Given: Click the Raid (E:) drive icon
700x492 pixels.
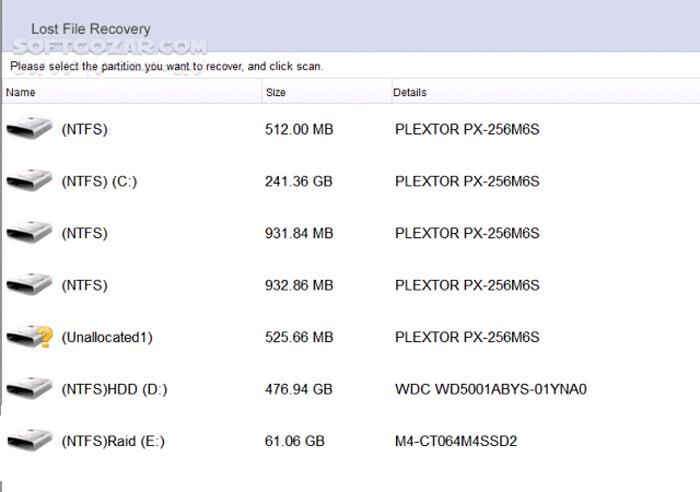Looking at the screenshot, I should click(29, 441).
